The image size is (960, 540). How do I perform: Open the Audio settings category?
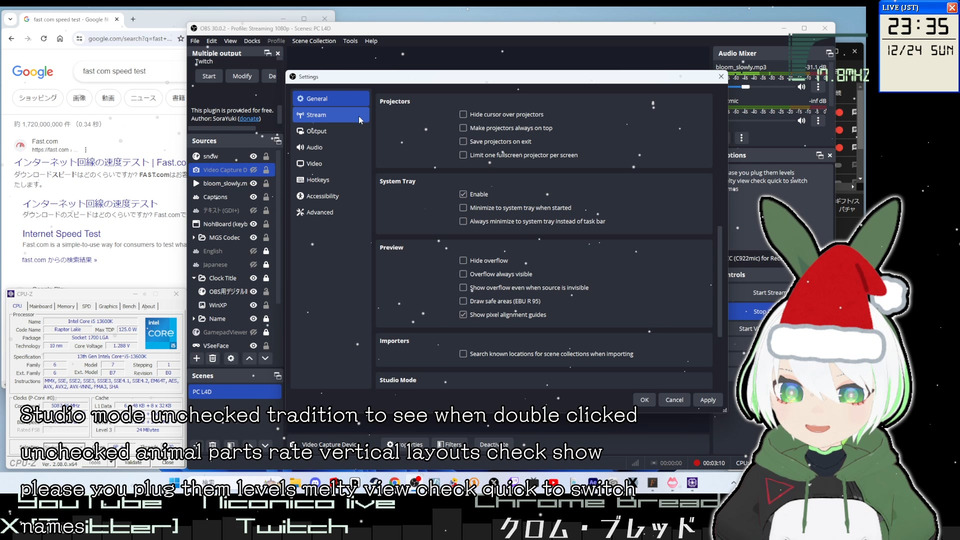(x=331, y=148)
